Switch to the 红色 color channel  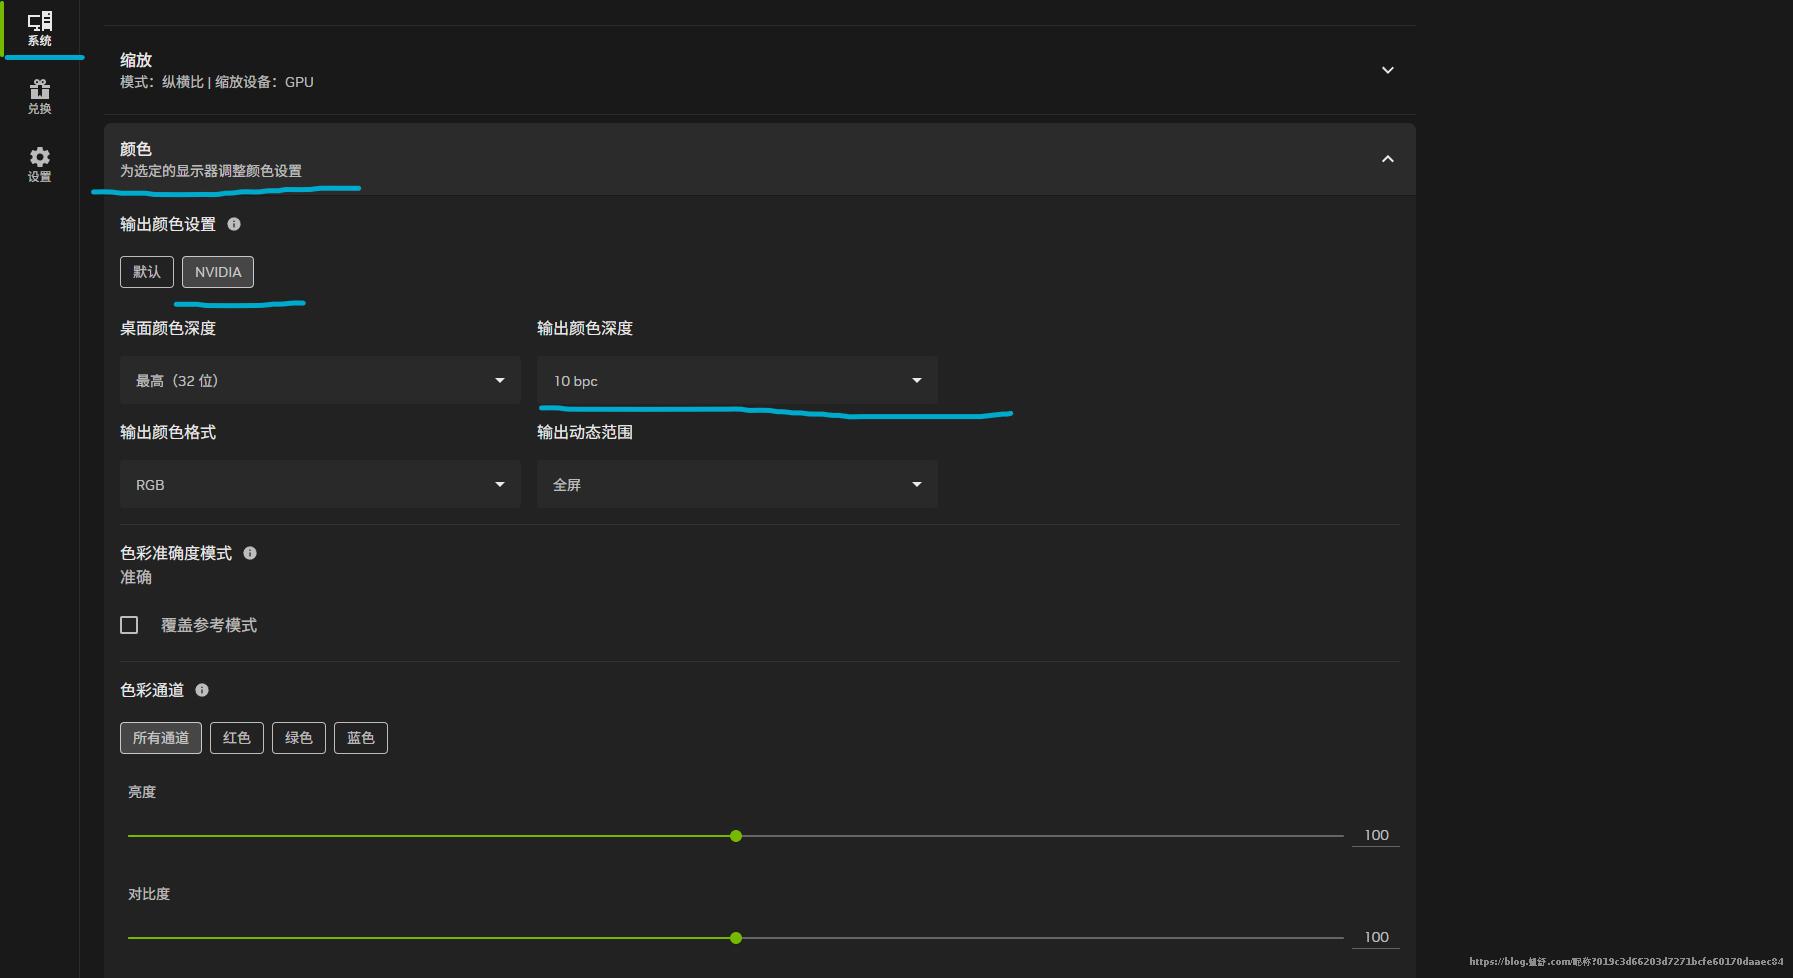point(236,737)
